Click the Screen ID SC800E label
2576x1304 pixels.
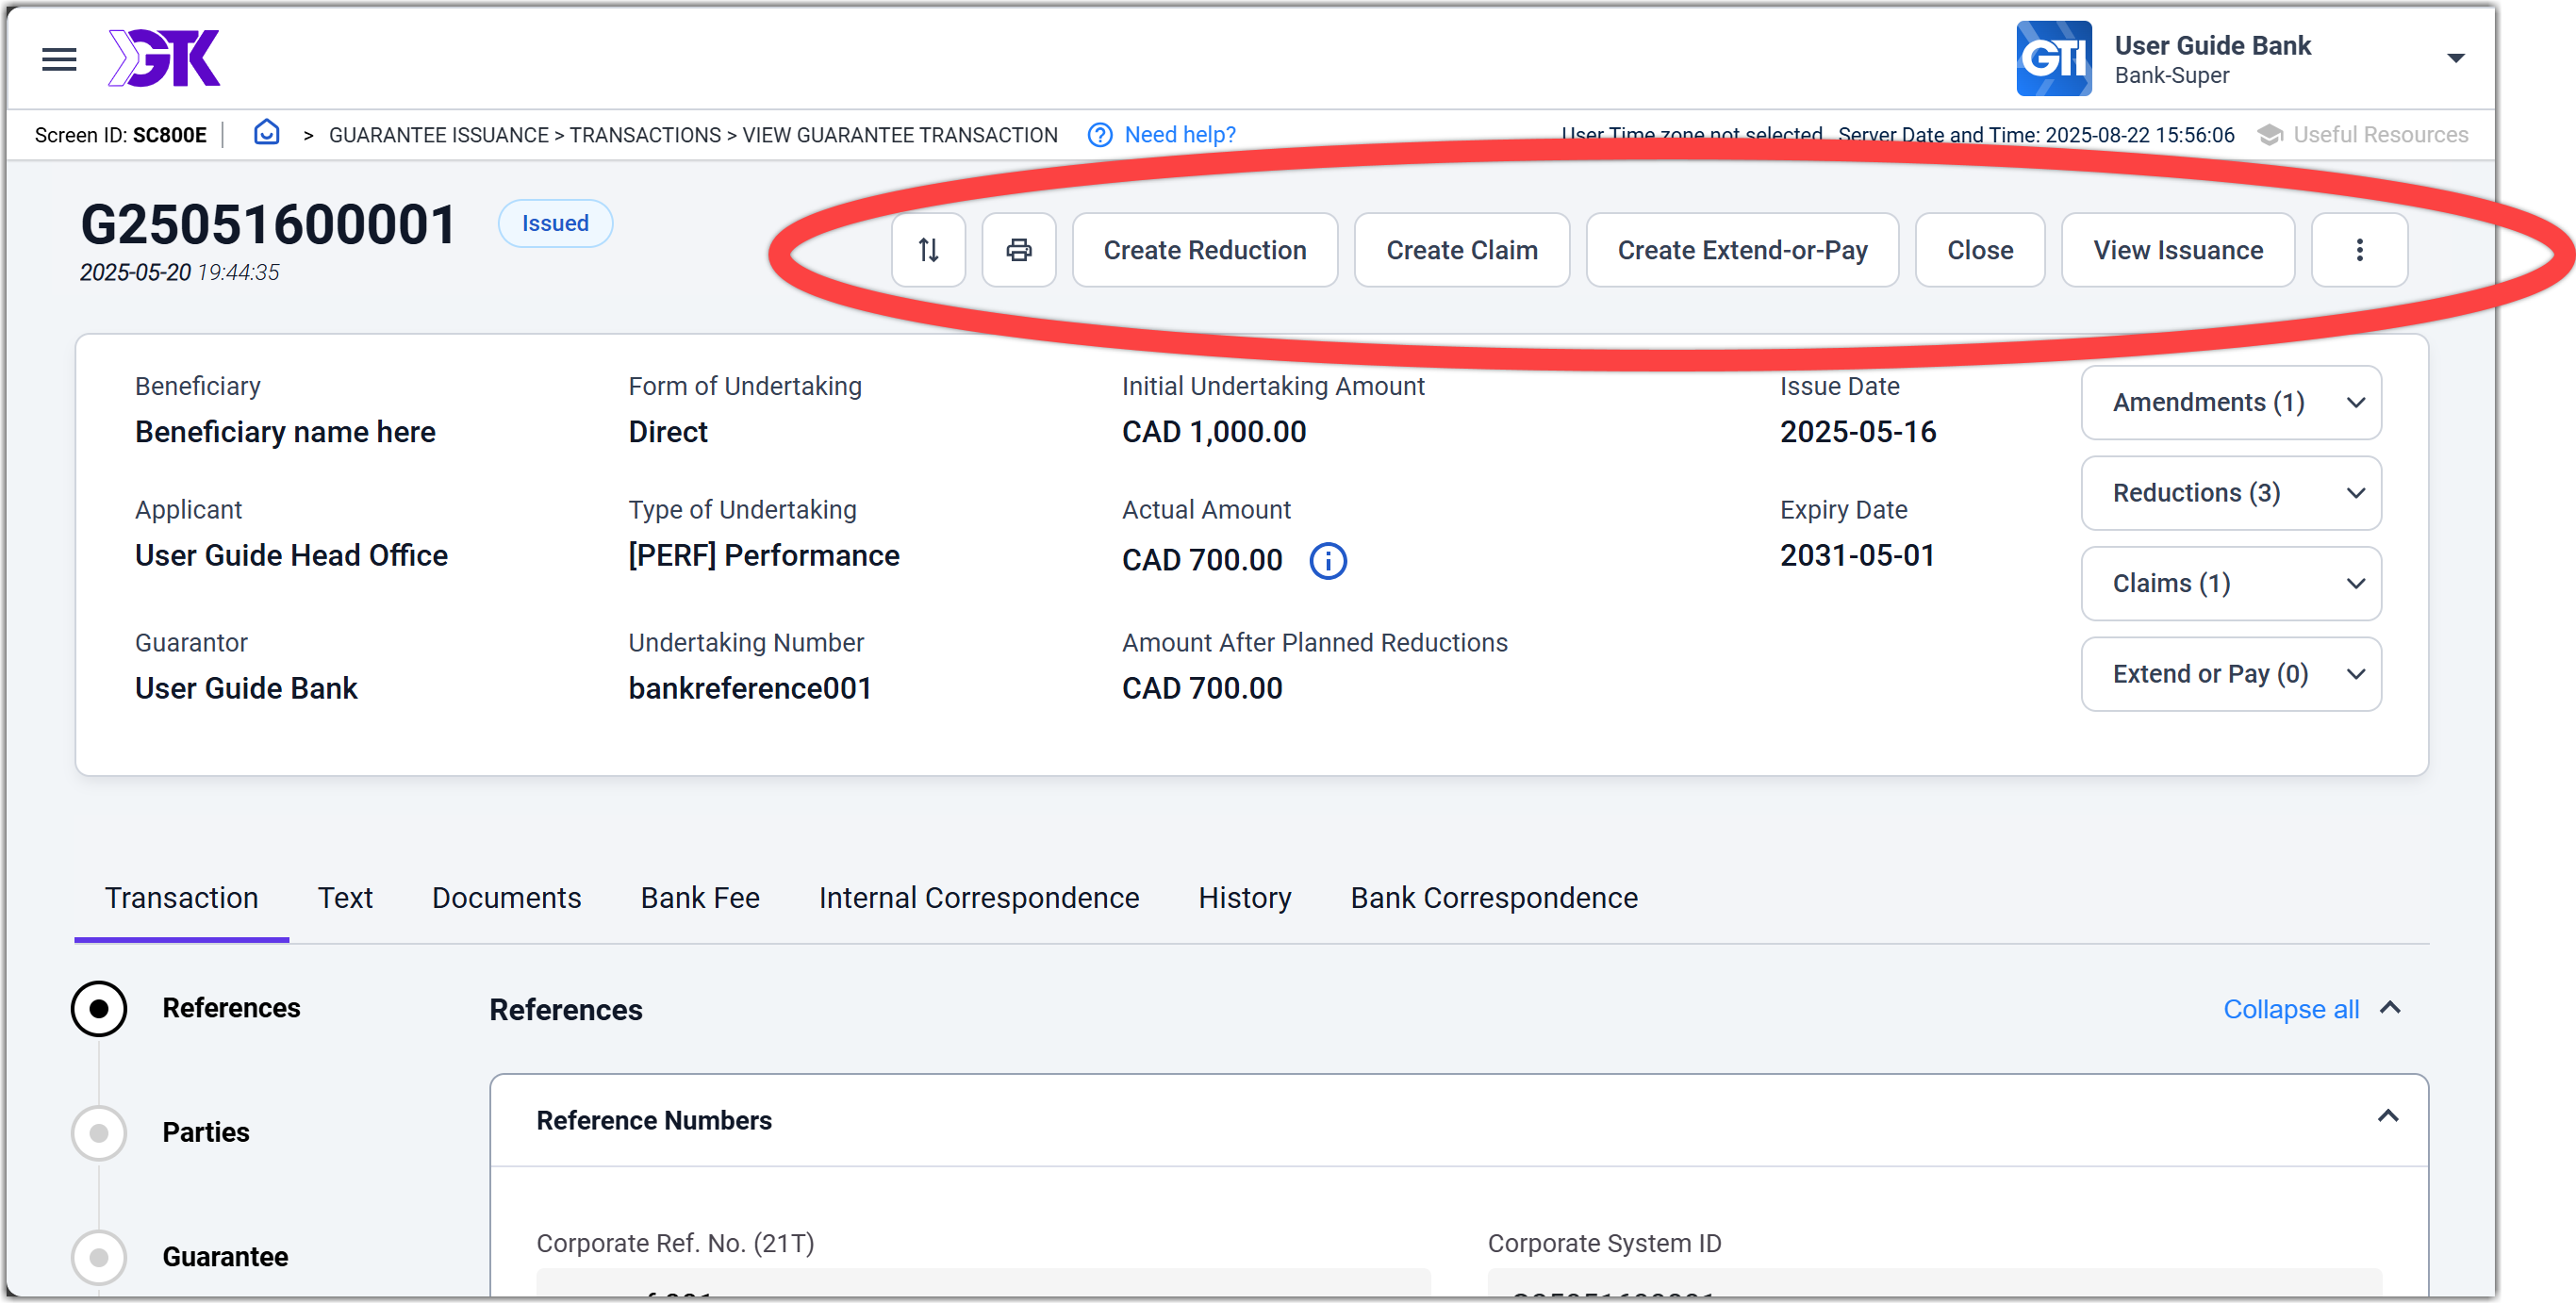[x=120, y=135]
